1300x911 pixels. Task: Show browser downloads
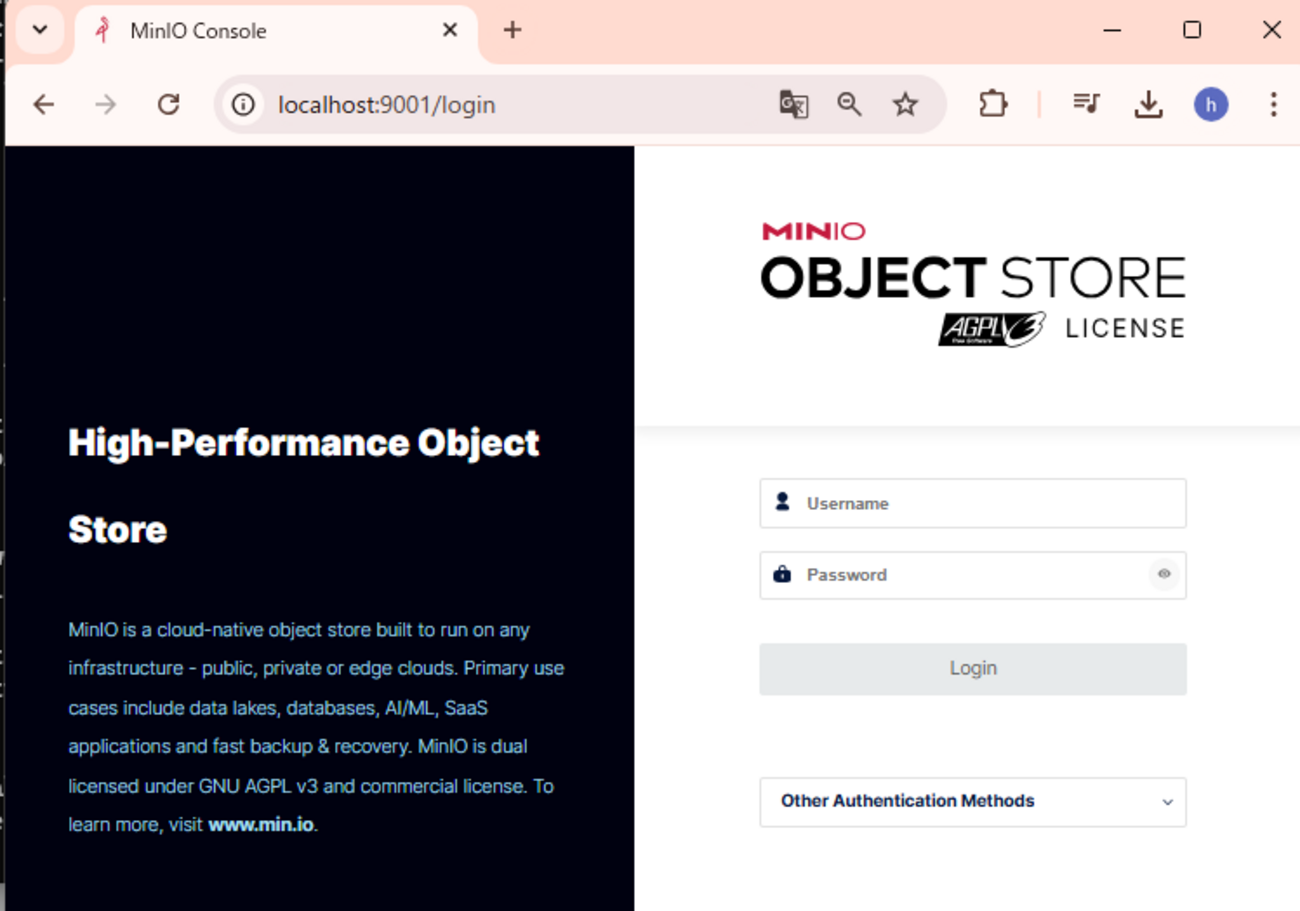tap(1148, 105)
